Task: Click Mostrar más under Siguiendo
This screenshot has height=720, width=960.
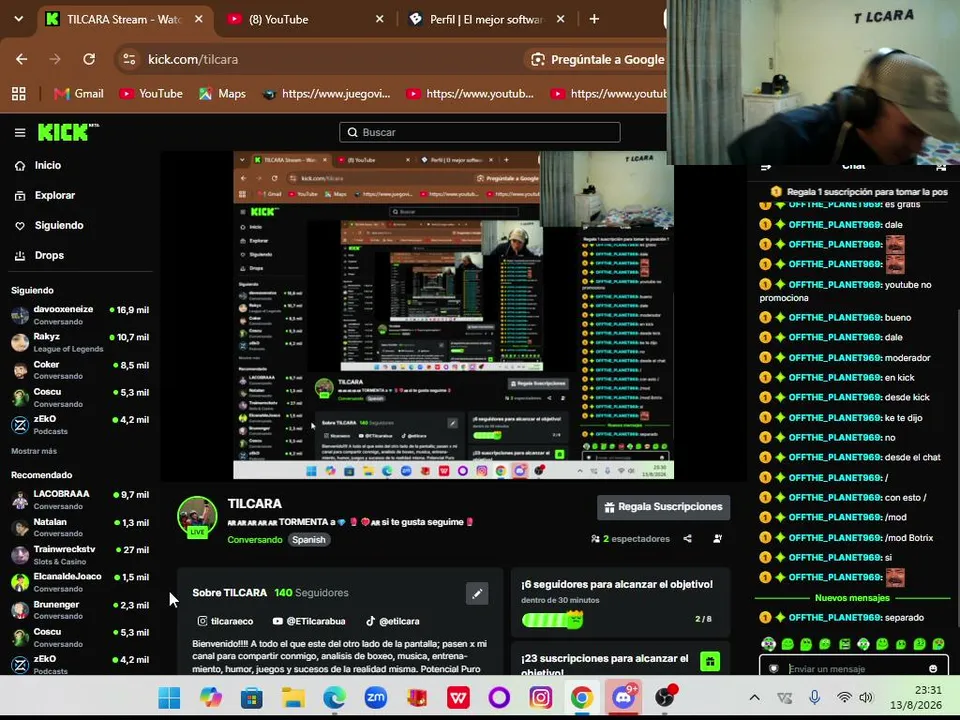Action: pyautogui.click(x=34, y=451)
